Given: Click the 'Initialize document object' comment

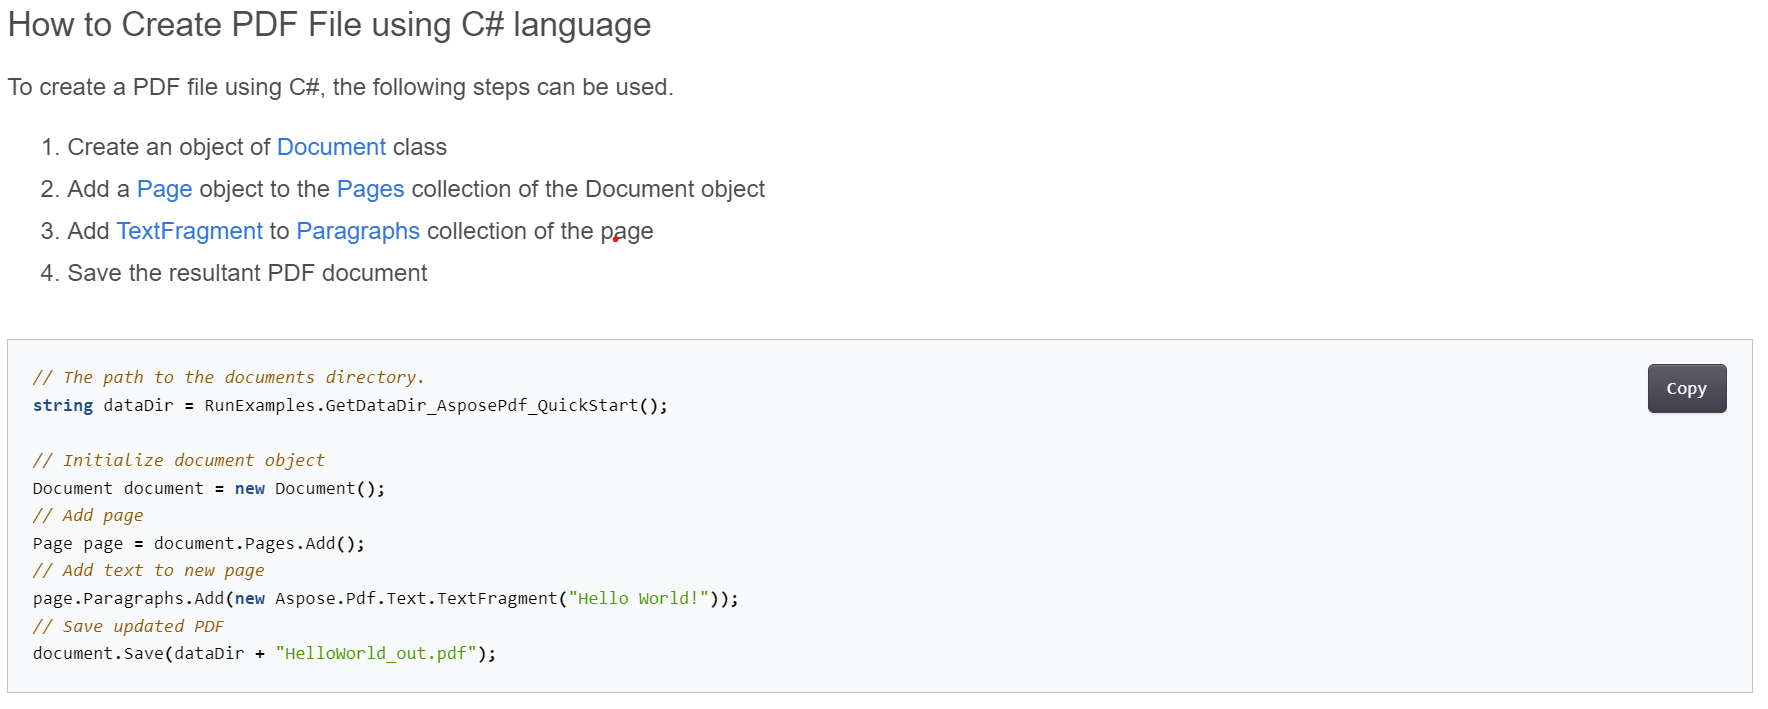Looking at the screenshot, I should pos(178,460).
